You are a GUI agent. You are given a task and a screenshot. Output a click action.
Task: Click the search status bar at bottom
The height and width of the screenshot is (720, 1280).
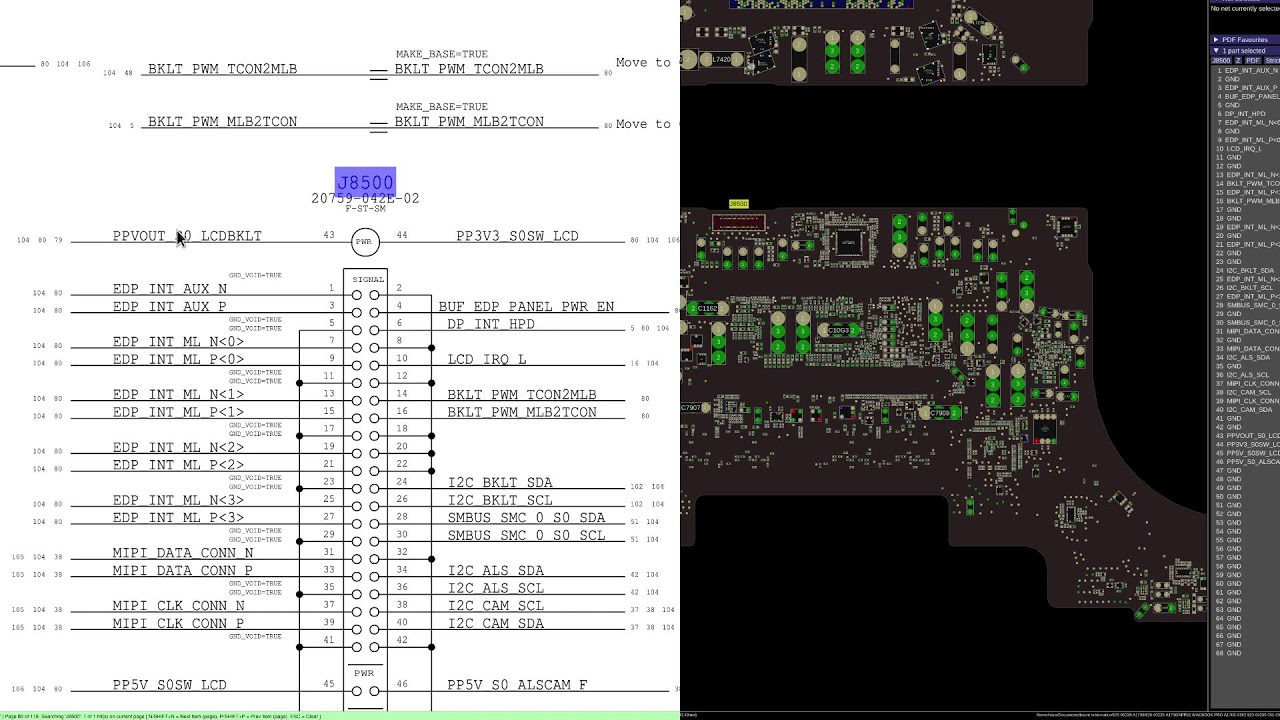coord(340,715)
